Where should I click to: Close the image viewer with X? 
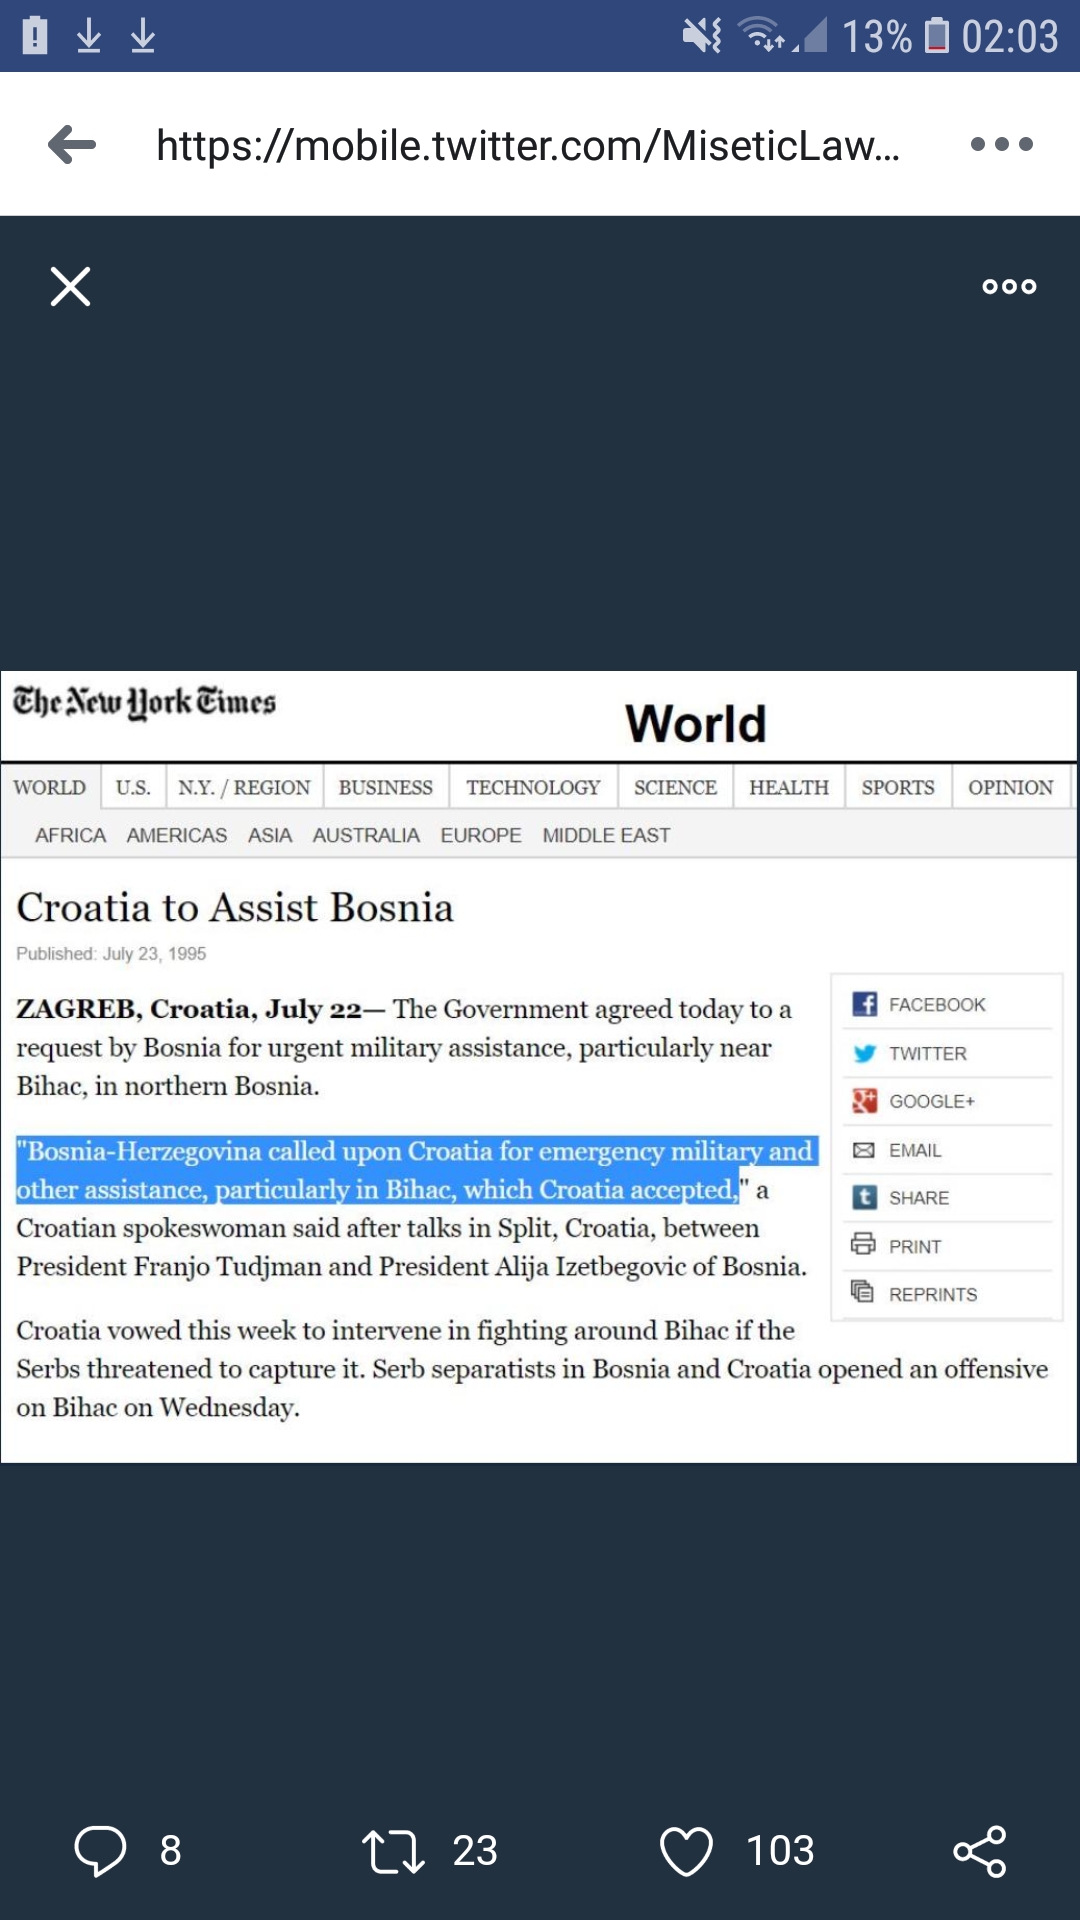tap(71, 287)
